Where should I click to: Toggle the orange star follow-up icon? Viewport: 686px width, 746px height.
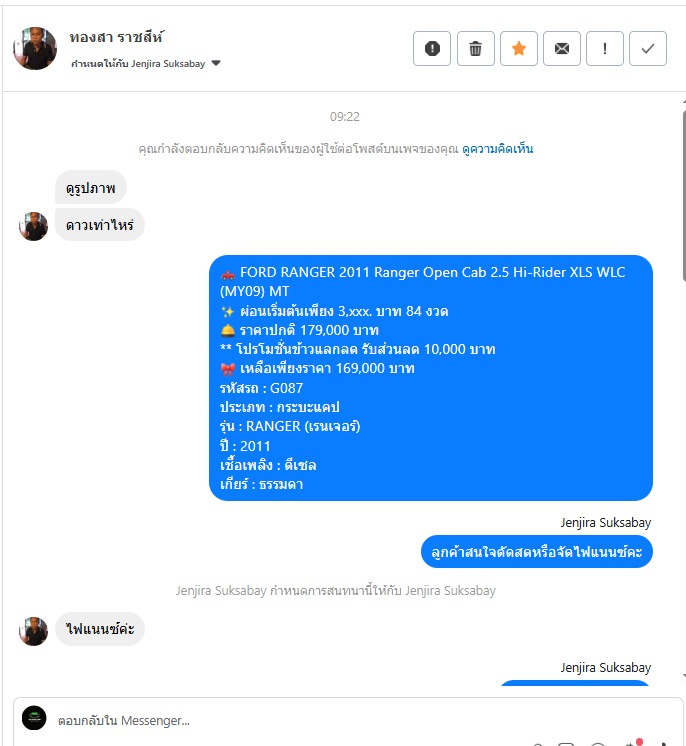tap(519, 48)
